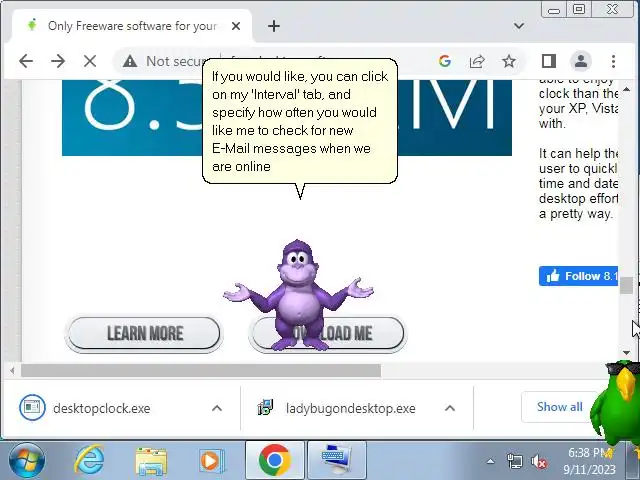The width and height of the screenshot is (640, 480).
Task: Open the Windows Start menu
Action: (27, 460)
